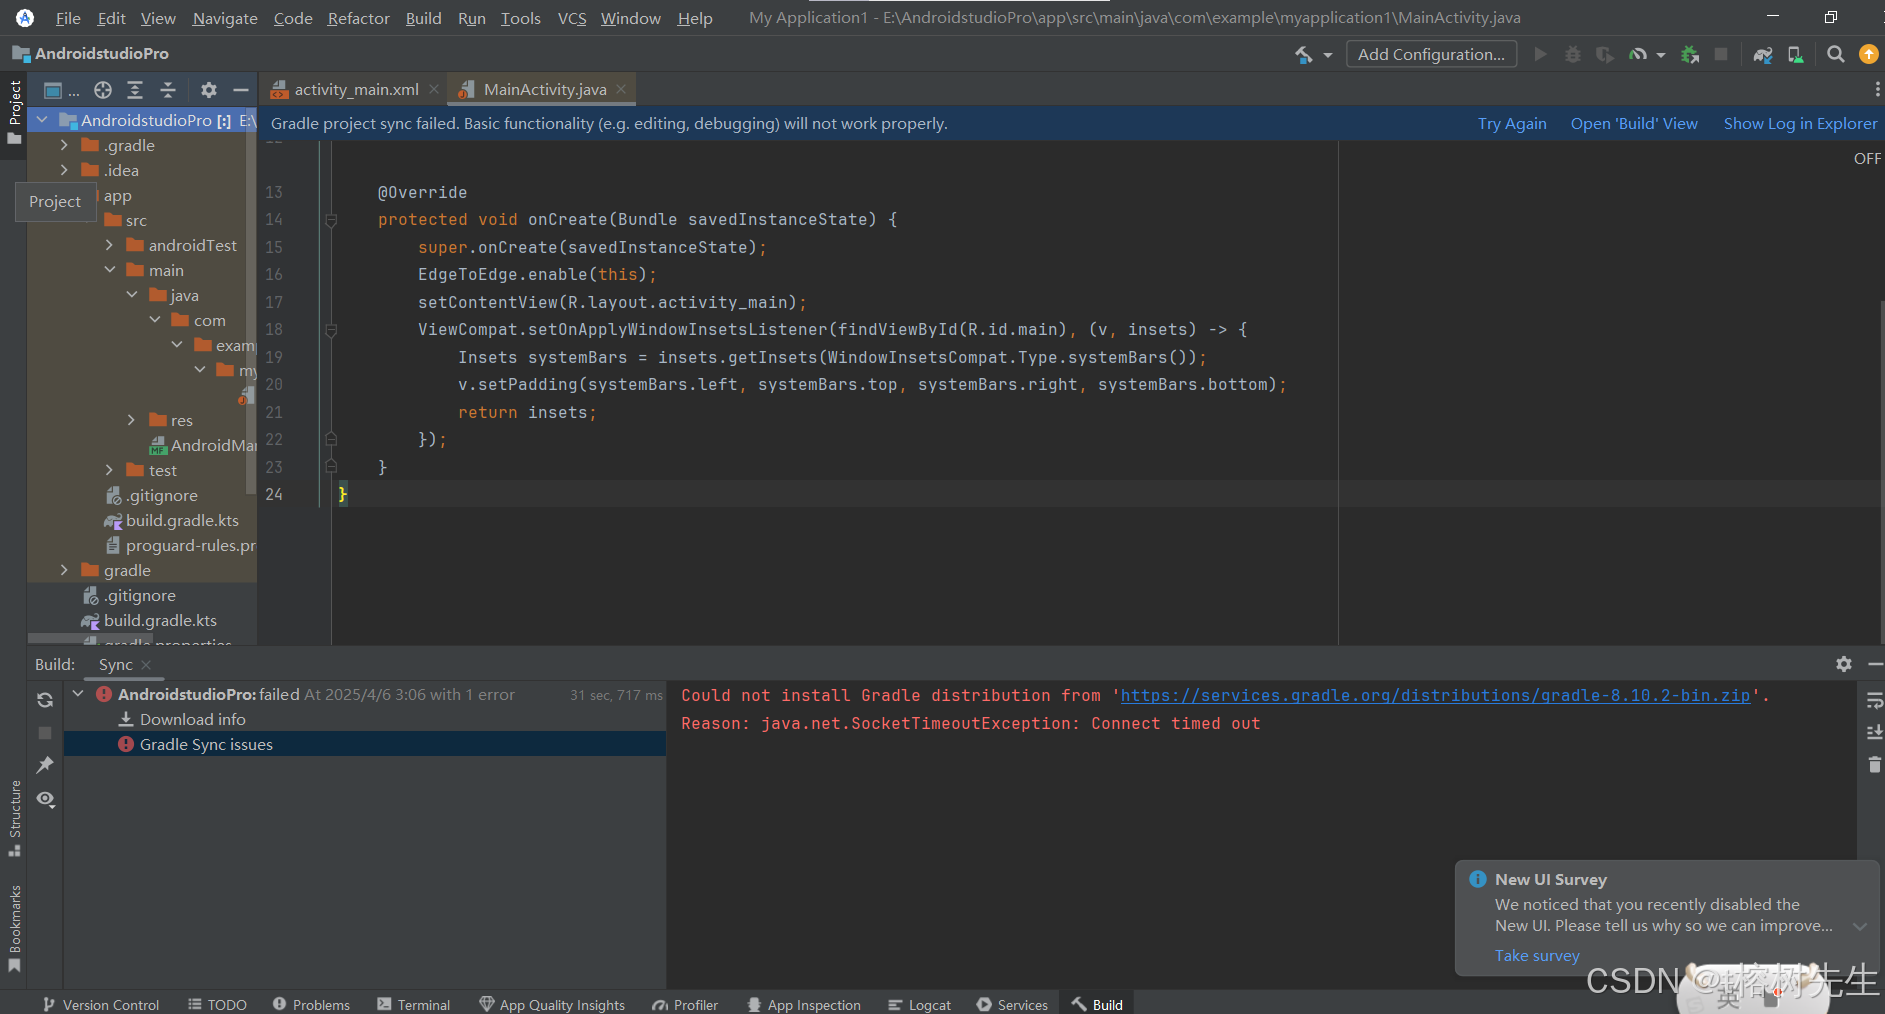Open the gradle-8.10.2-bin.zip URL
Screen dimensions: 1885x1014
[x=1435, y=695]
